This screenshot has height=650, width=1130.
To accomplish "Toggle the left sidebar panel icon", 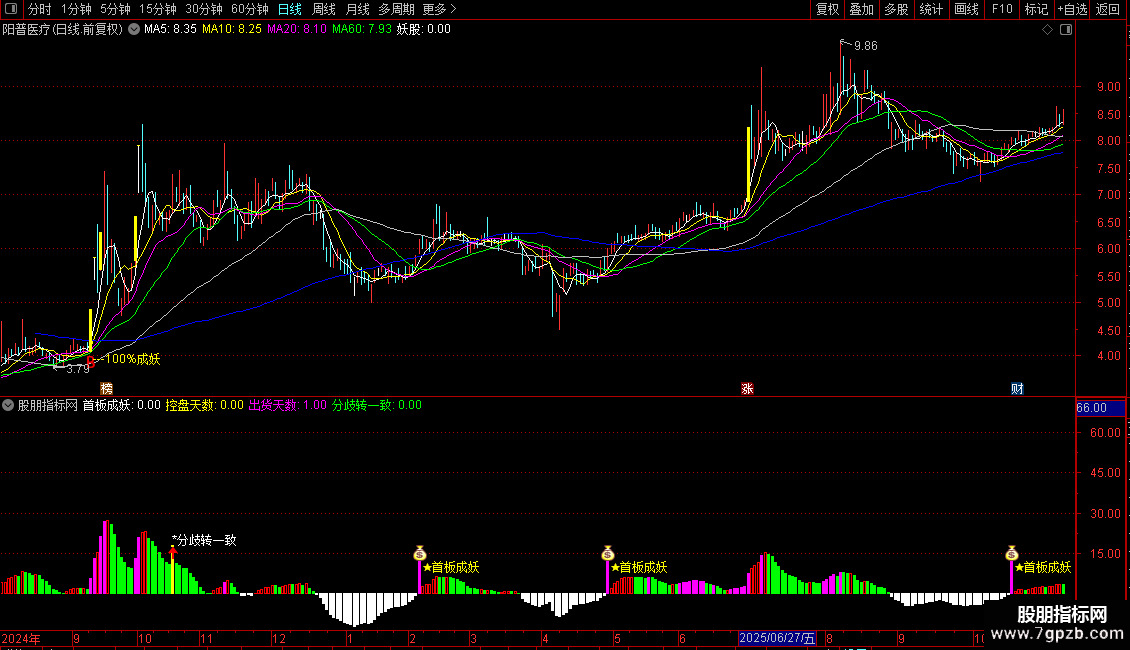I will pos(11,9).
